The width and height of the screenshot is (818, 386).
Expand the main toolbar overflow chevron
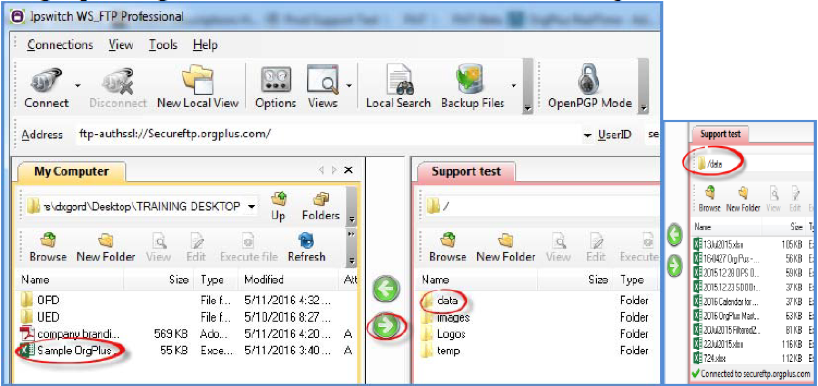click(x=527, y=108)
